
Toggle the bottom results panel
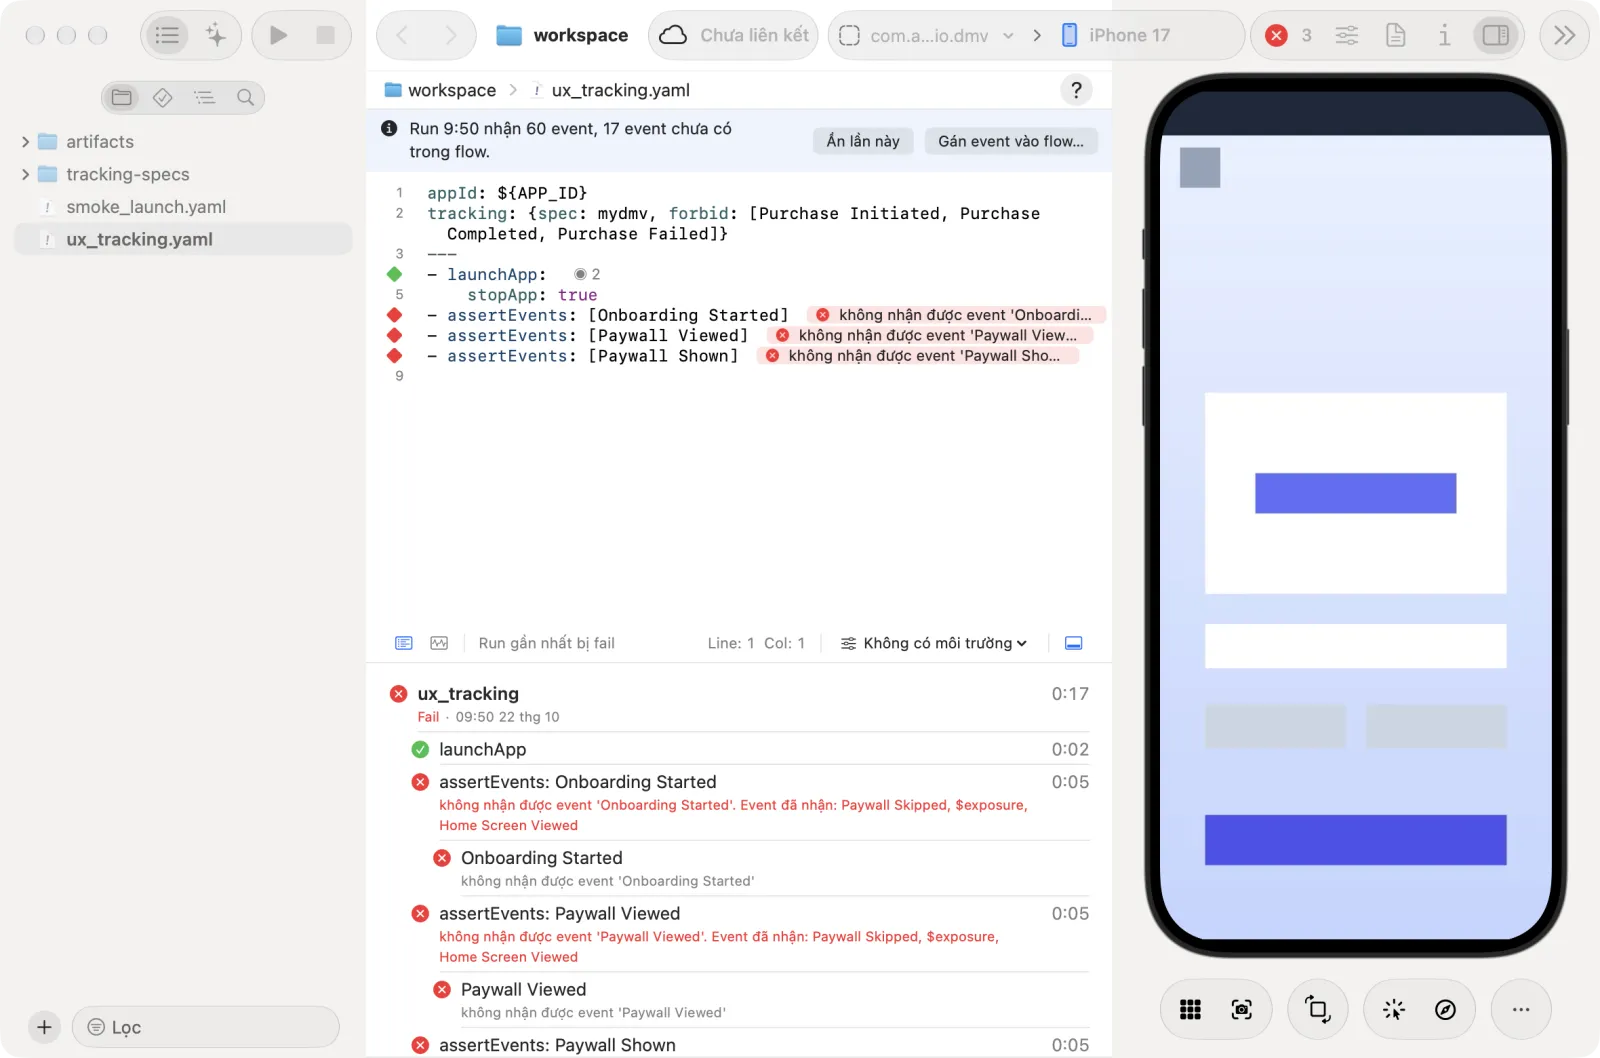(1073, 643)
